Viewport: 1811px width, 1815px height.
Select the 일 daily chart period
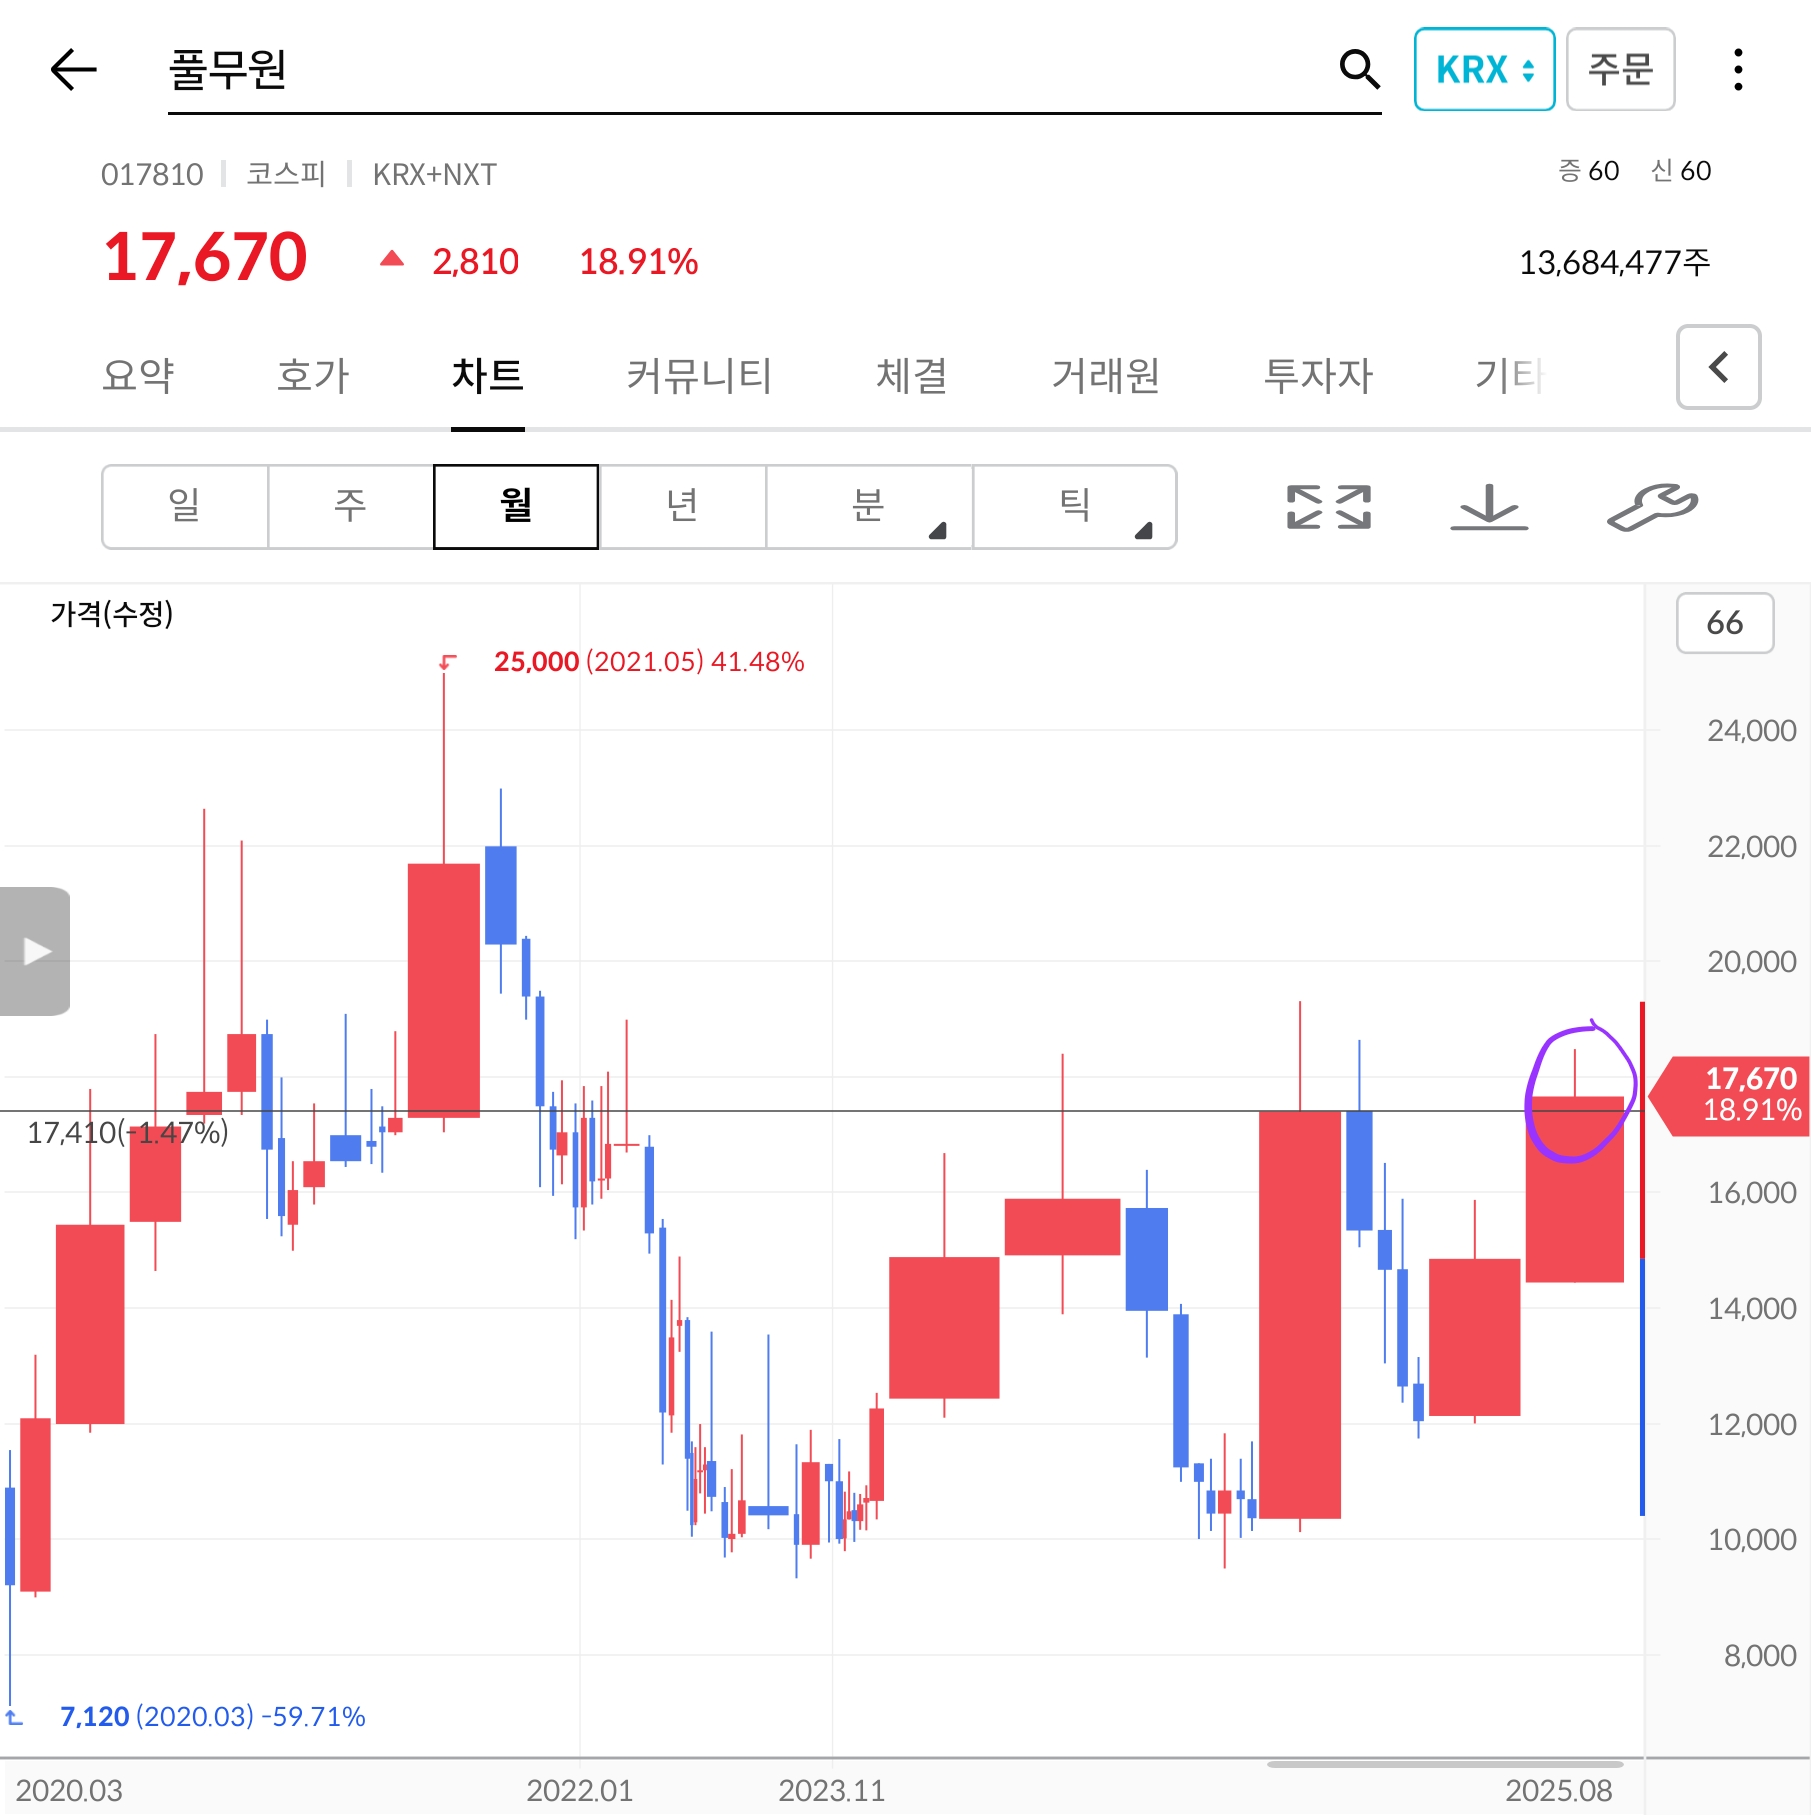point(185,507)
